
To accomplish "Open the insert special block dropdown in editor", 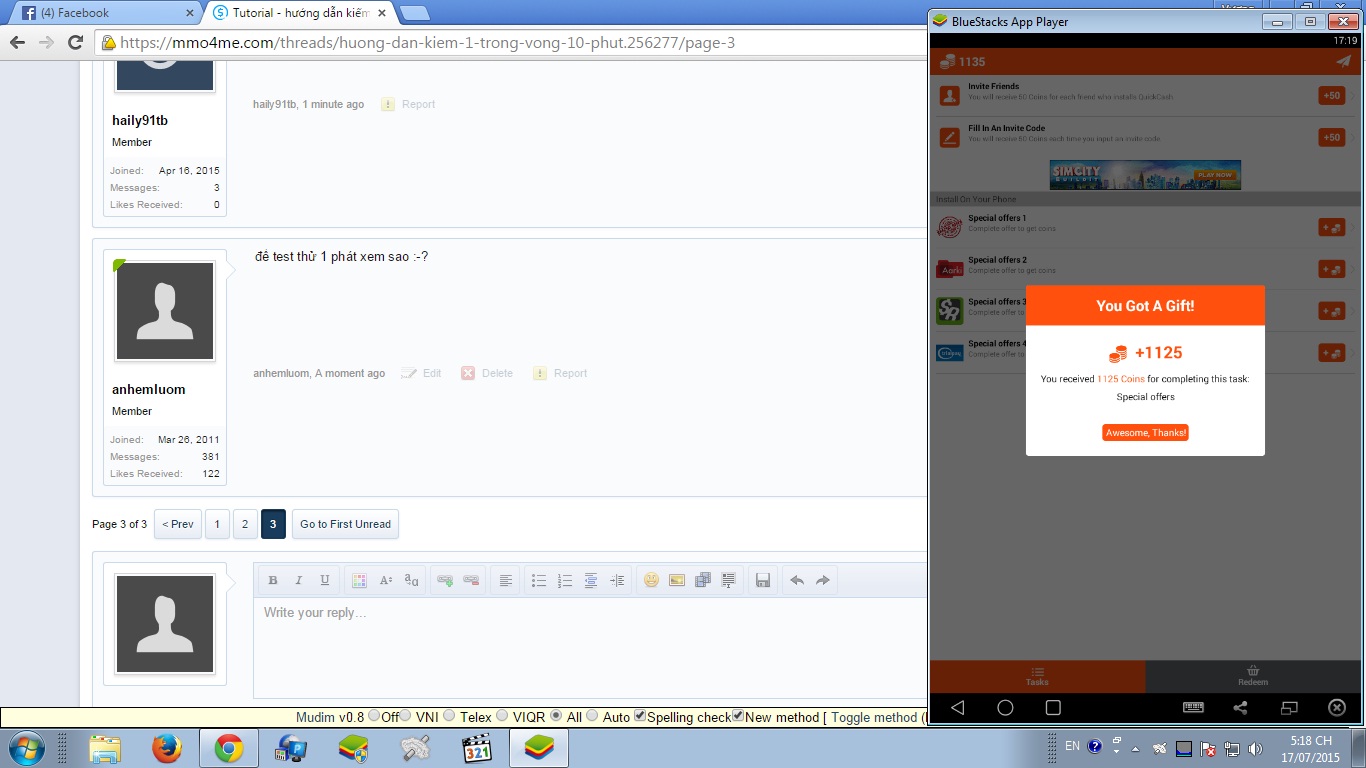I will 729,581.
